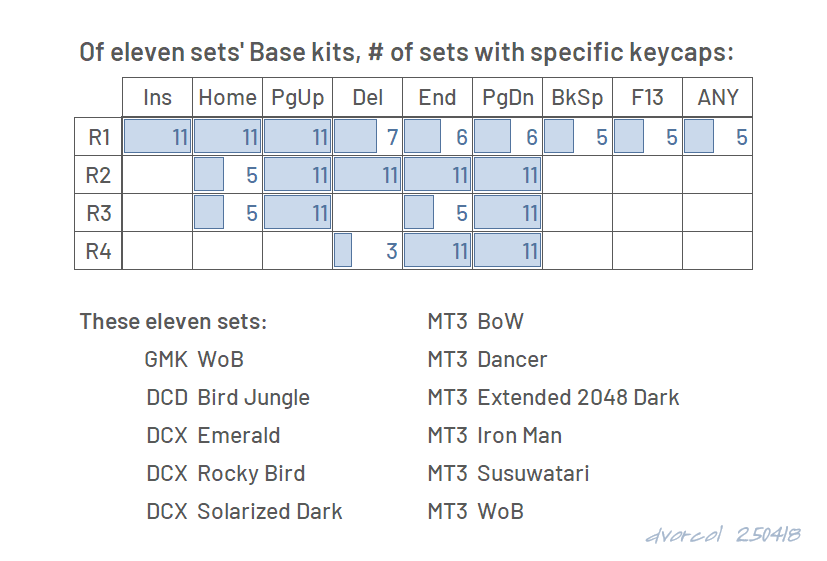This screenshot has width=827, height=561.
Task: Select the BkSp column header
Action: [x=578, y=98]
